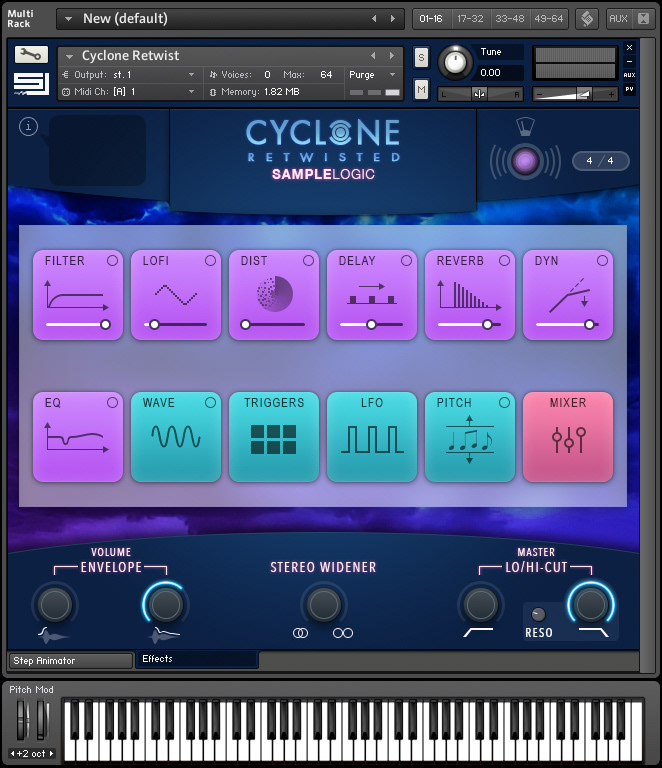This screenshot has width=662, height=768.
Task: Open the LFO square wave icon
Action: tap(372, 439)
